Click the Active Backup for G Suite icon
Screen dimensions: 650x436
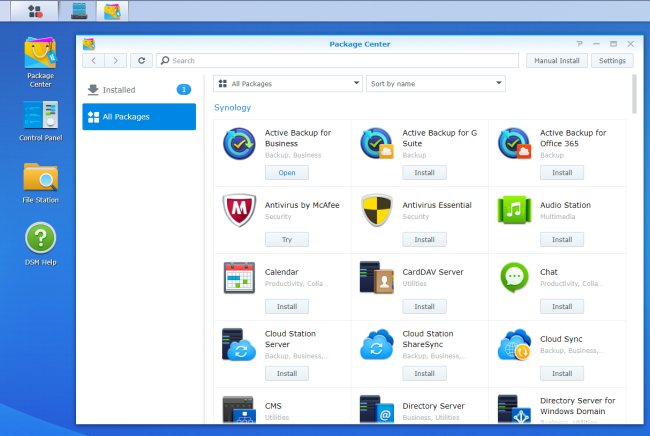[376, 143]
